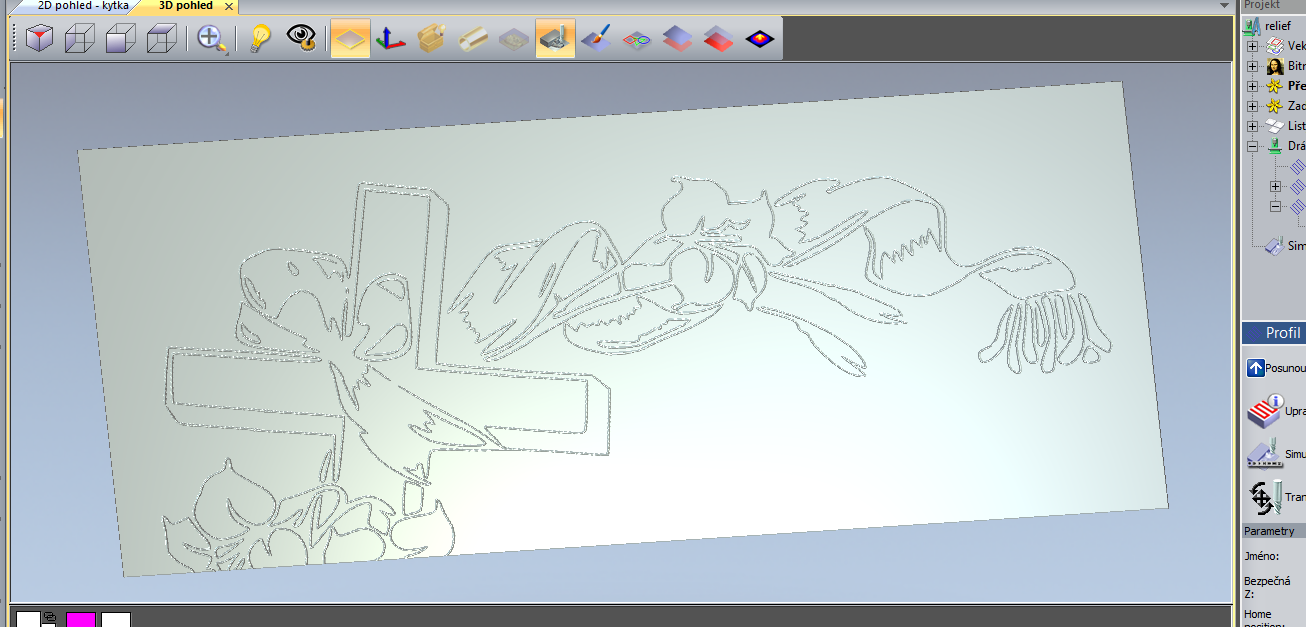The width and height of the screenshot is (1306, 627).
Task: Open the light bulb lighting settings
Action: pyautogui.click(x=260, y=39)
